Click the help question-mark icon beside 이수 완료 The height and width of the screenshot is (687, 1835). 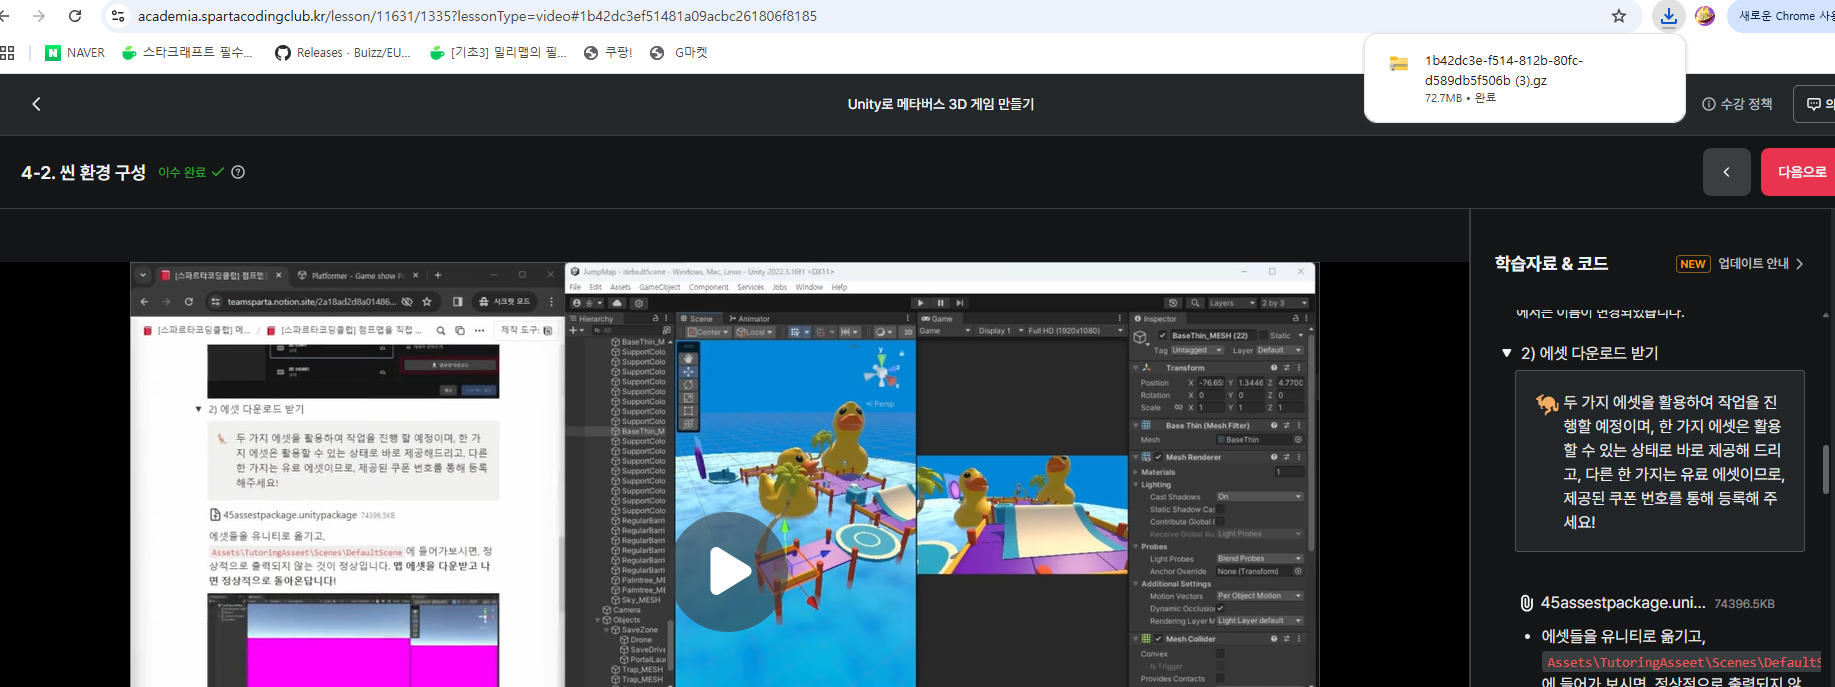238,172
